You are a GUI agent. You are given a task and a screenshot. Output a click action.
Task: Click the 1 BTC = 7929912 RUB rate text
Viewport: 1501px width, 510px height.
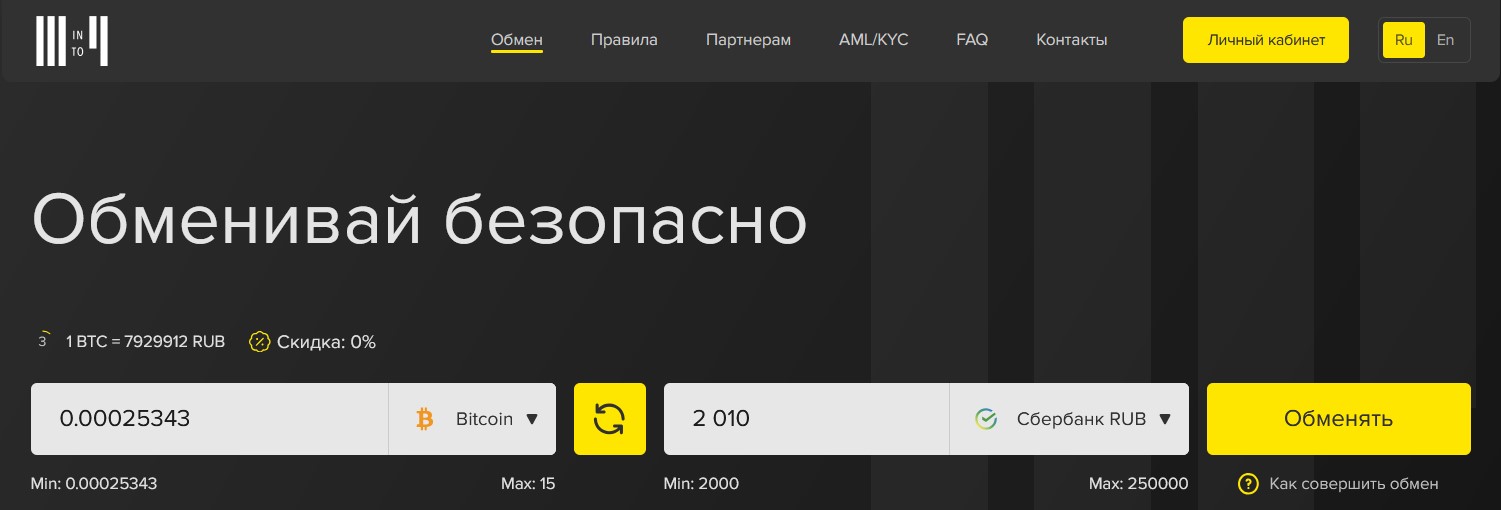[x=146, y=342]
